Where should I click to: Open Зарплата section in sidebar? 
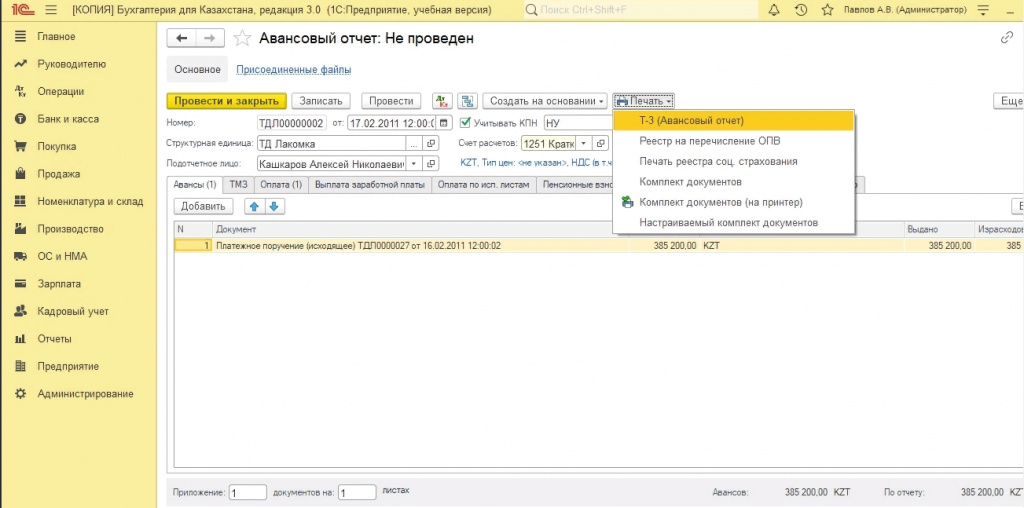(59, 284)
